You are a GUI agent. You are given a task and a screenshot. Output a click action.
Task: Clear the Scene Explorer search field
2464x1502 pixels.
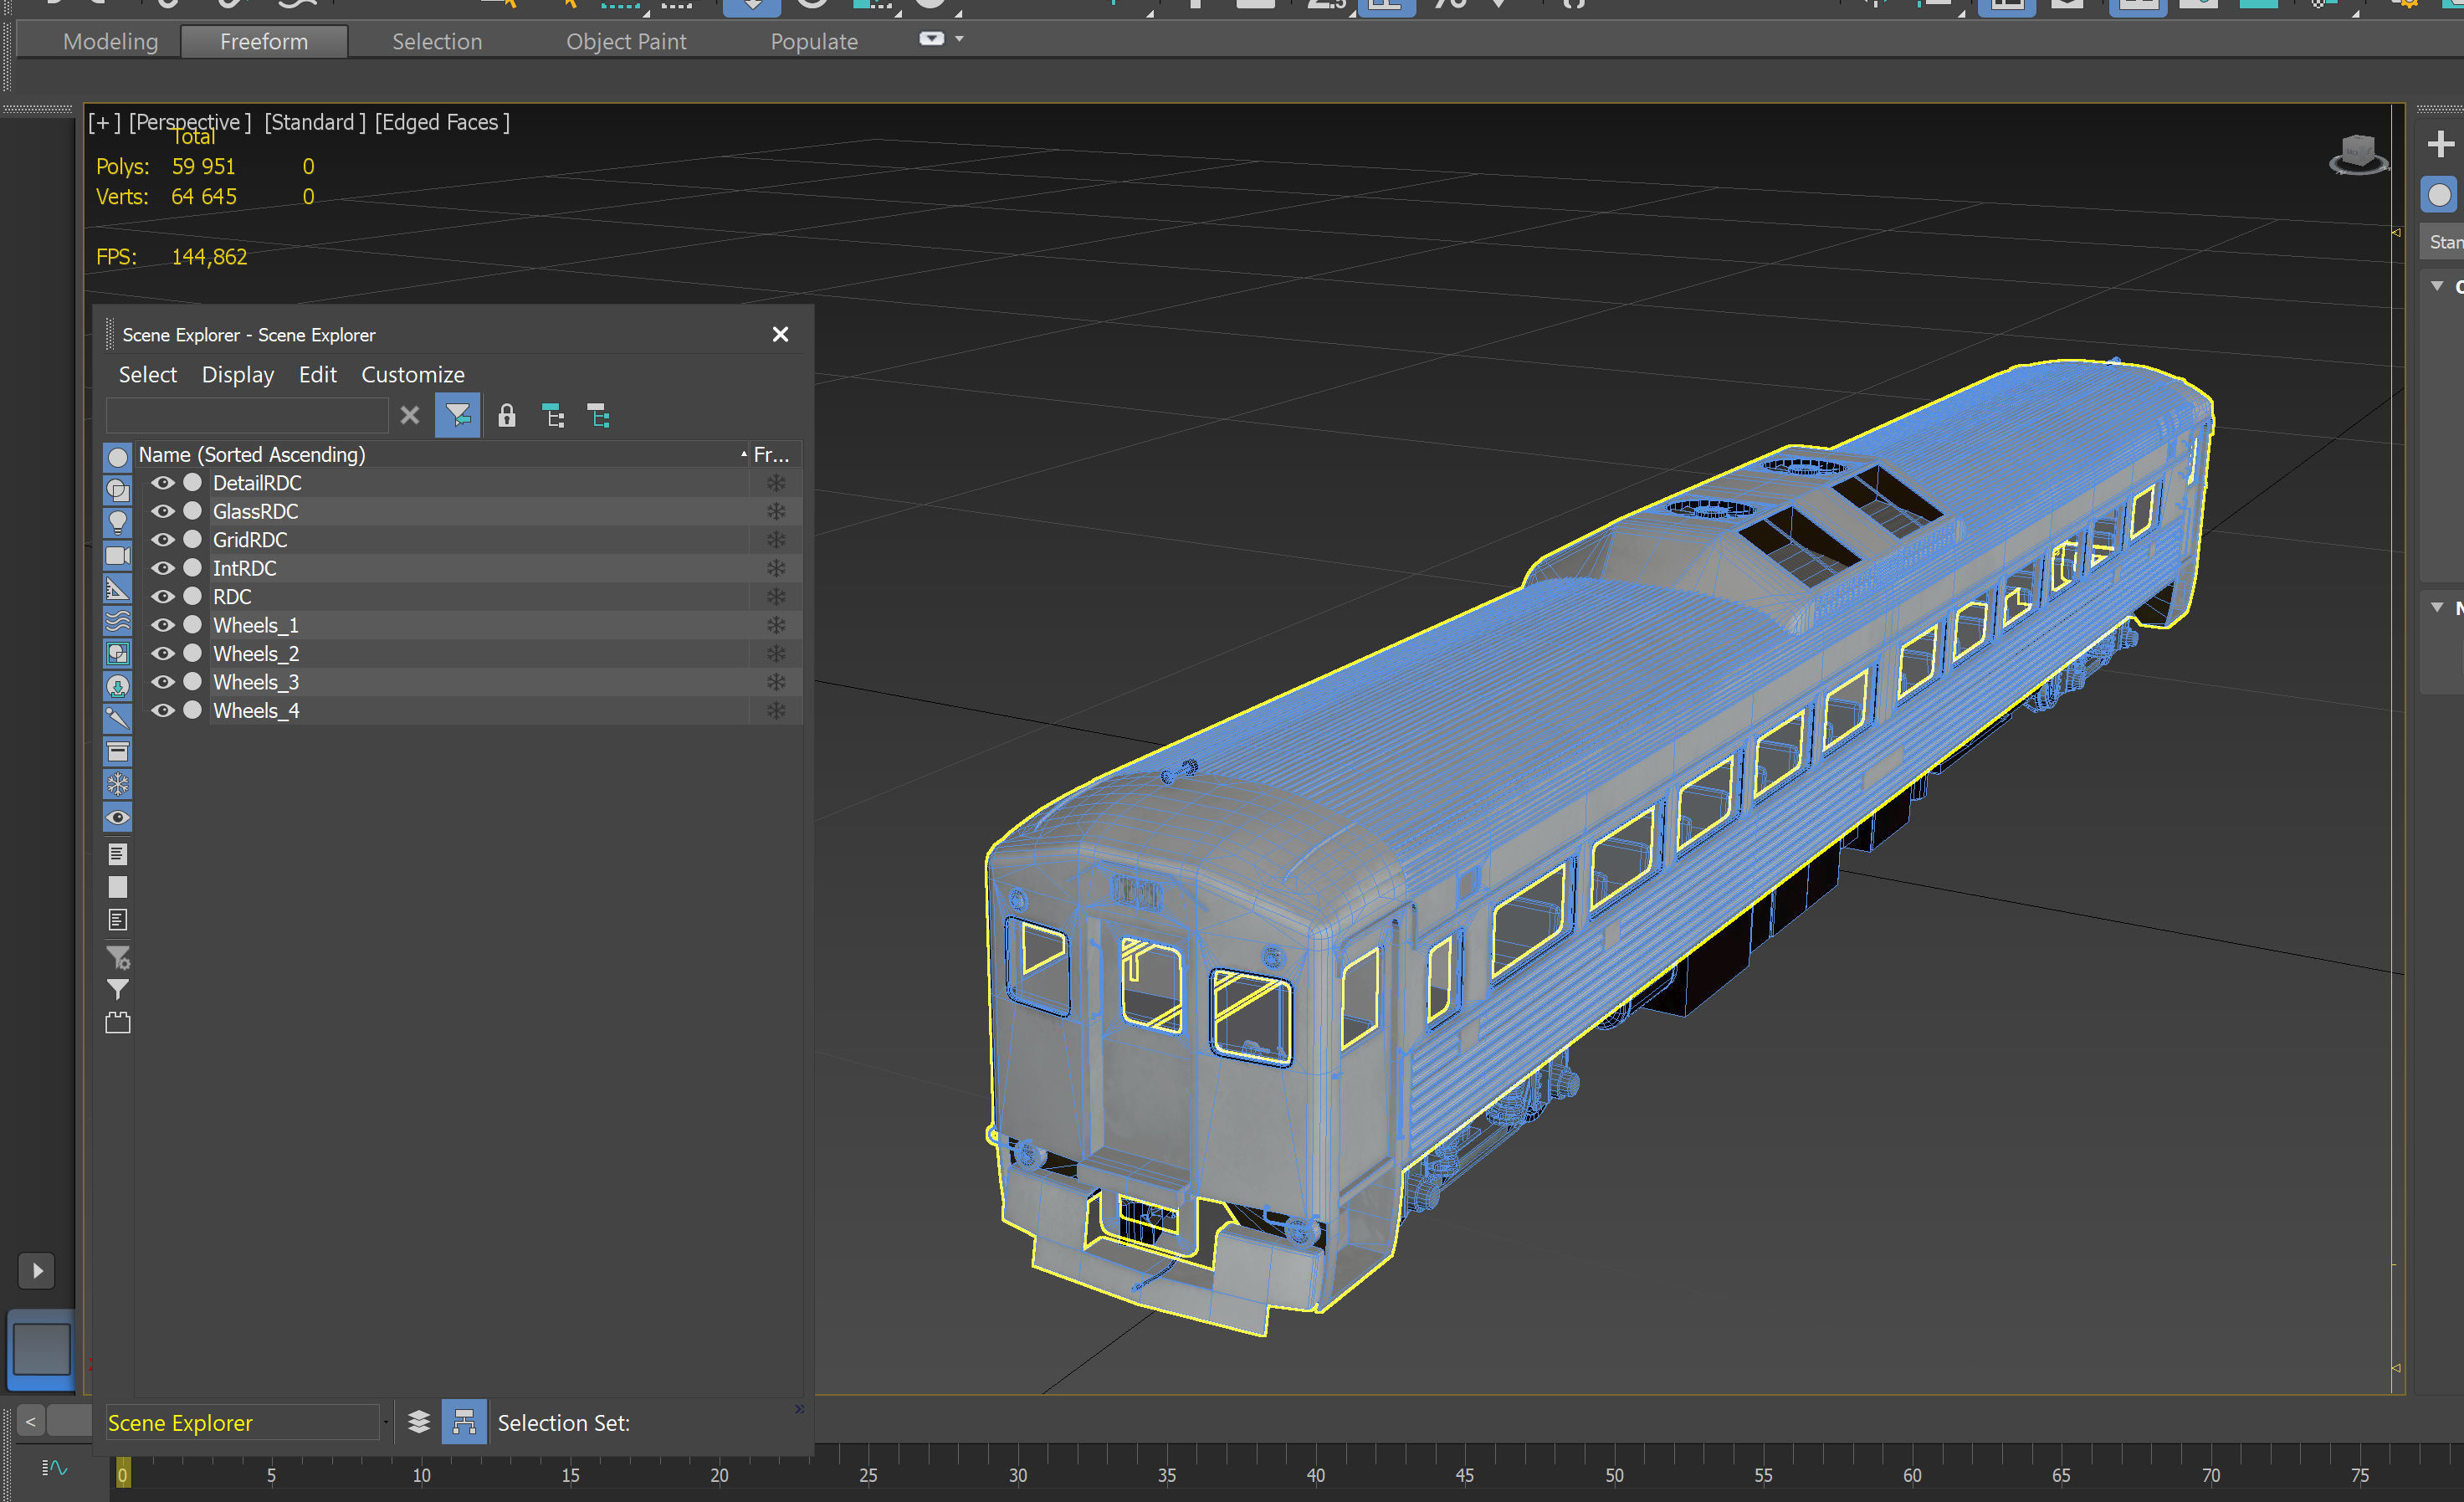click(410, 416)
